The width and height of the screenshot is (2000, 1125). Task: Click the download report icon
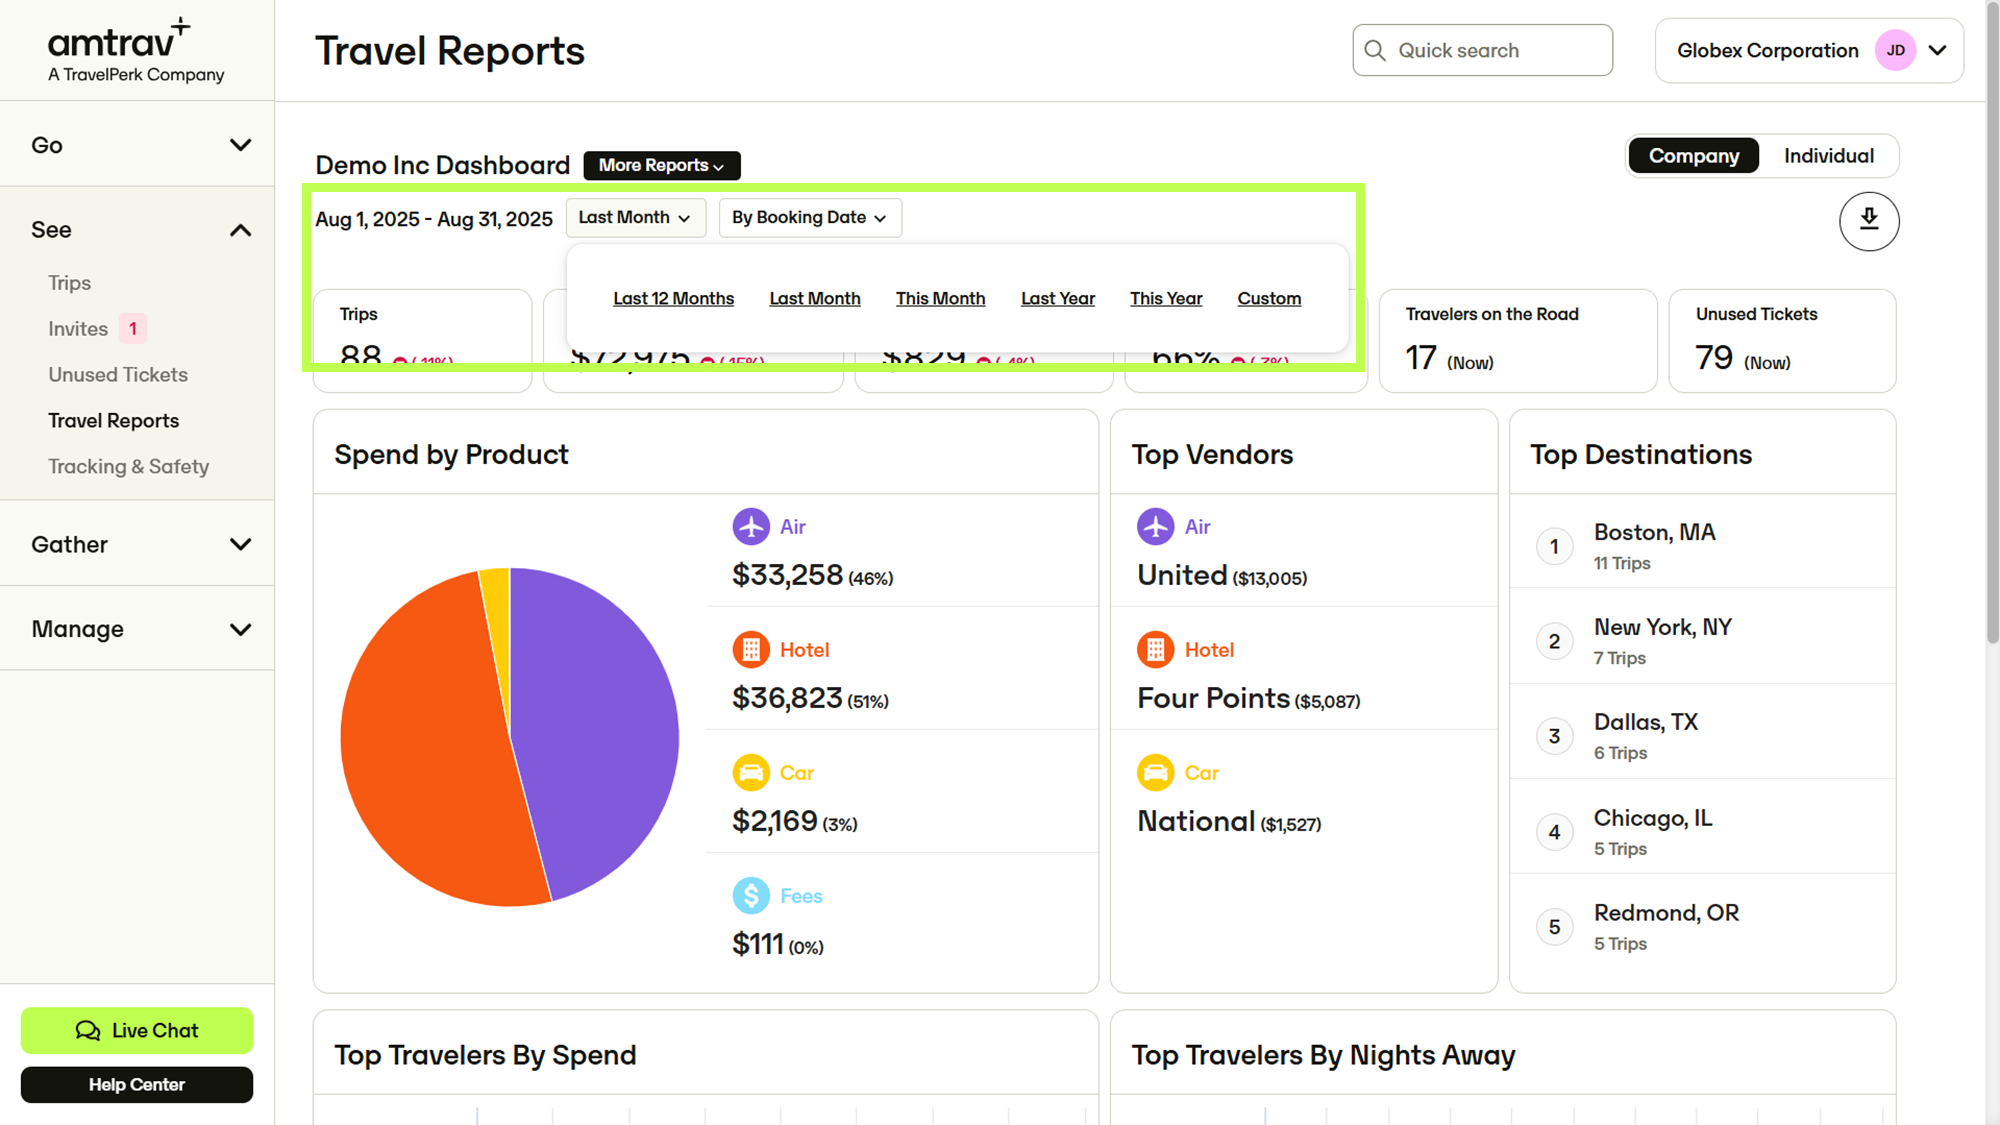[x=1868, y=221]
